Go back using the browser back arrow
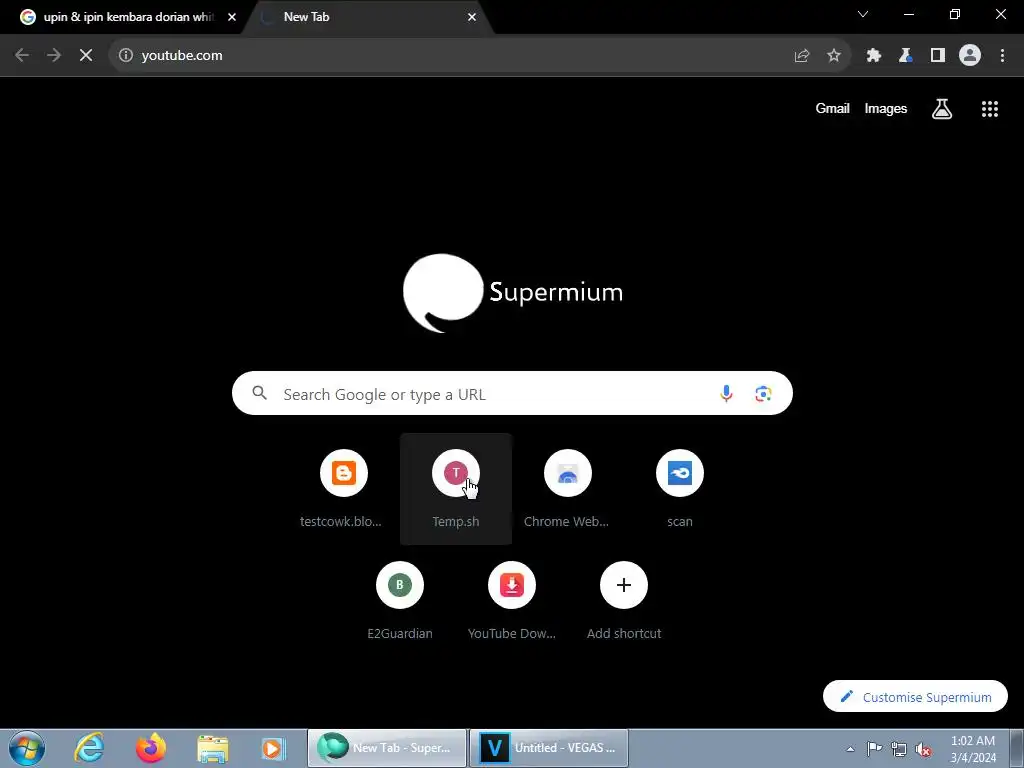 [22, 56]
